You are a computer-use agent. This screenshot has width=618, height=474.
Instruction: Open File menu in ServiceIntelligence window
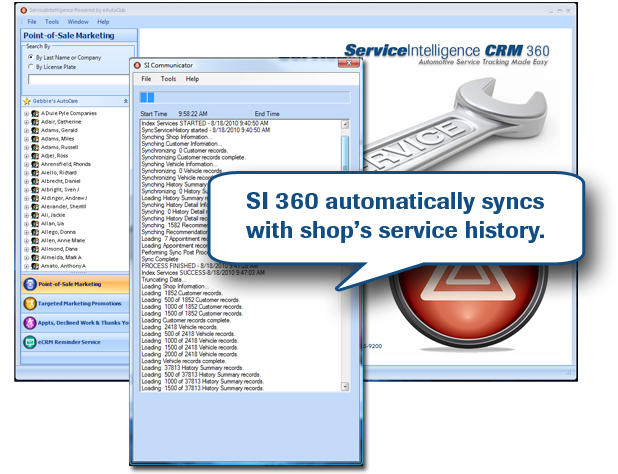tap(32, 22)
